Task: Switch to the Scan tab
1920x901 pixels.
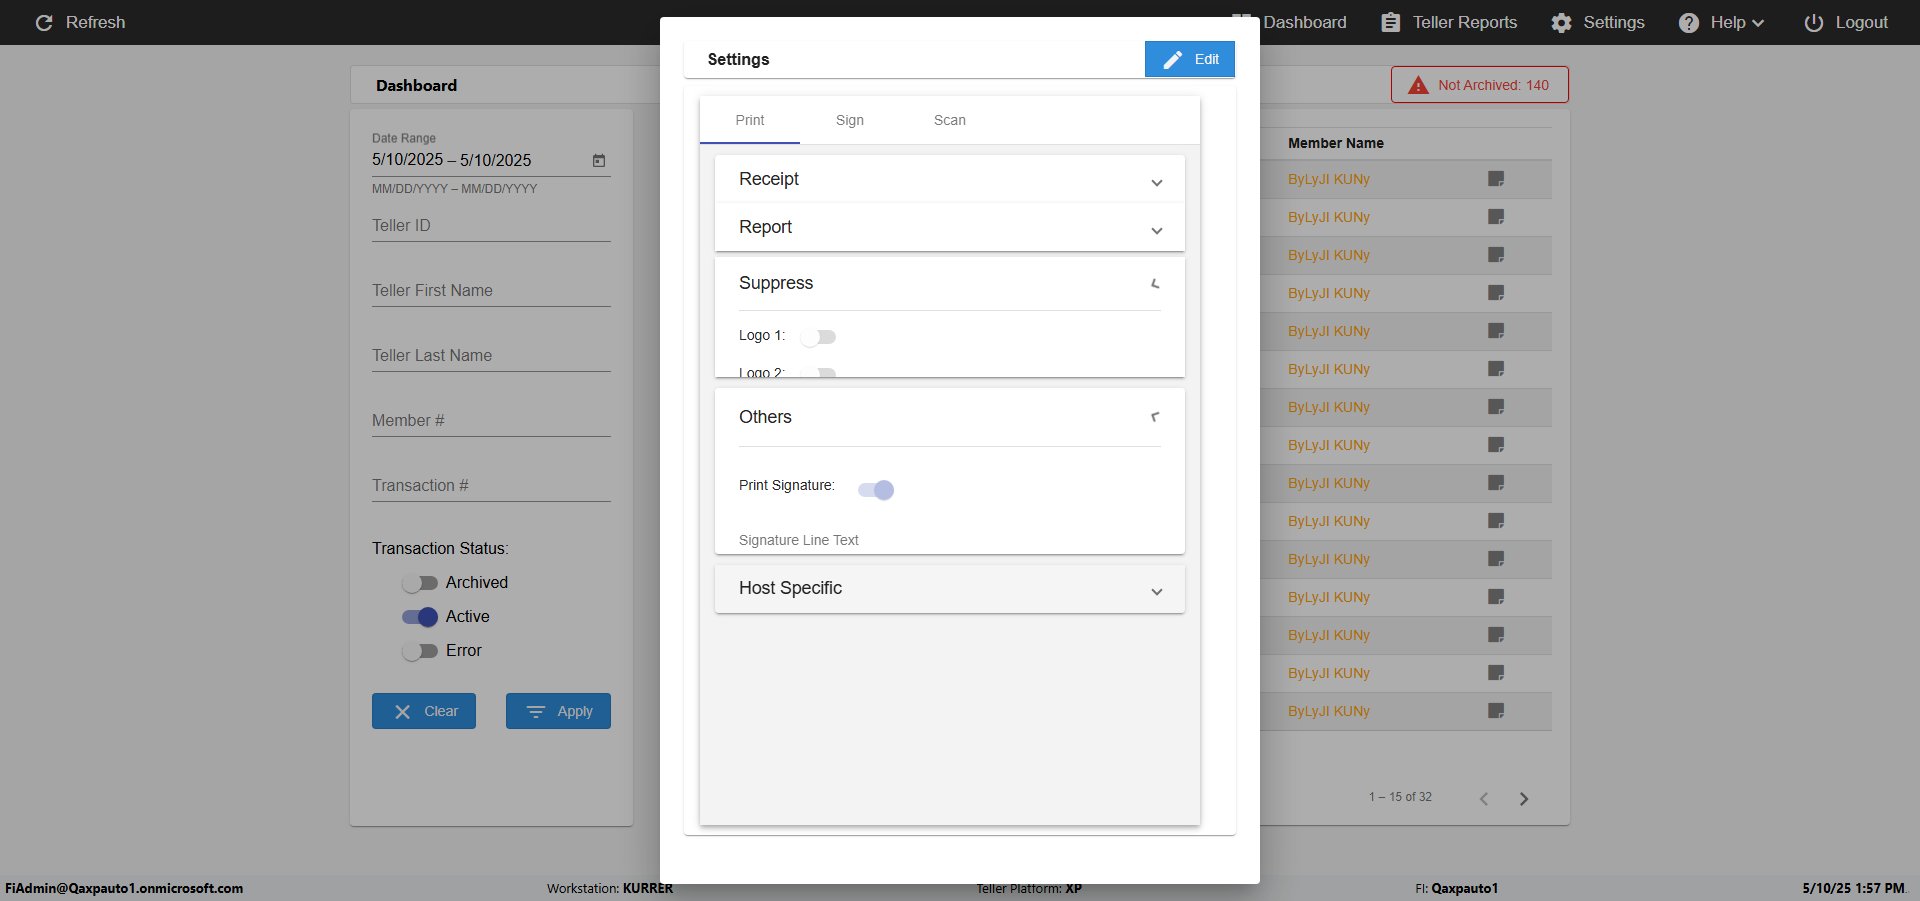Action: point(949,120)
